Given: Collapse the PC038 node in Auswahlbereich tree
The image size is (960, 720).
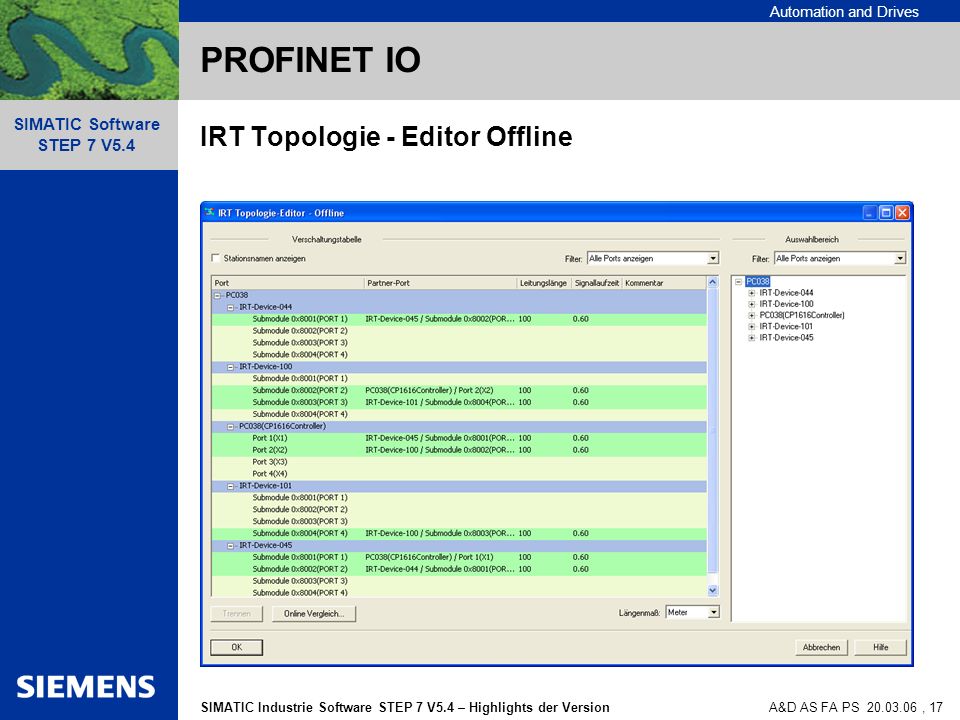Looking at the screenshot, I should point(738,282).
